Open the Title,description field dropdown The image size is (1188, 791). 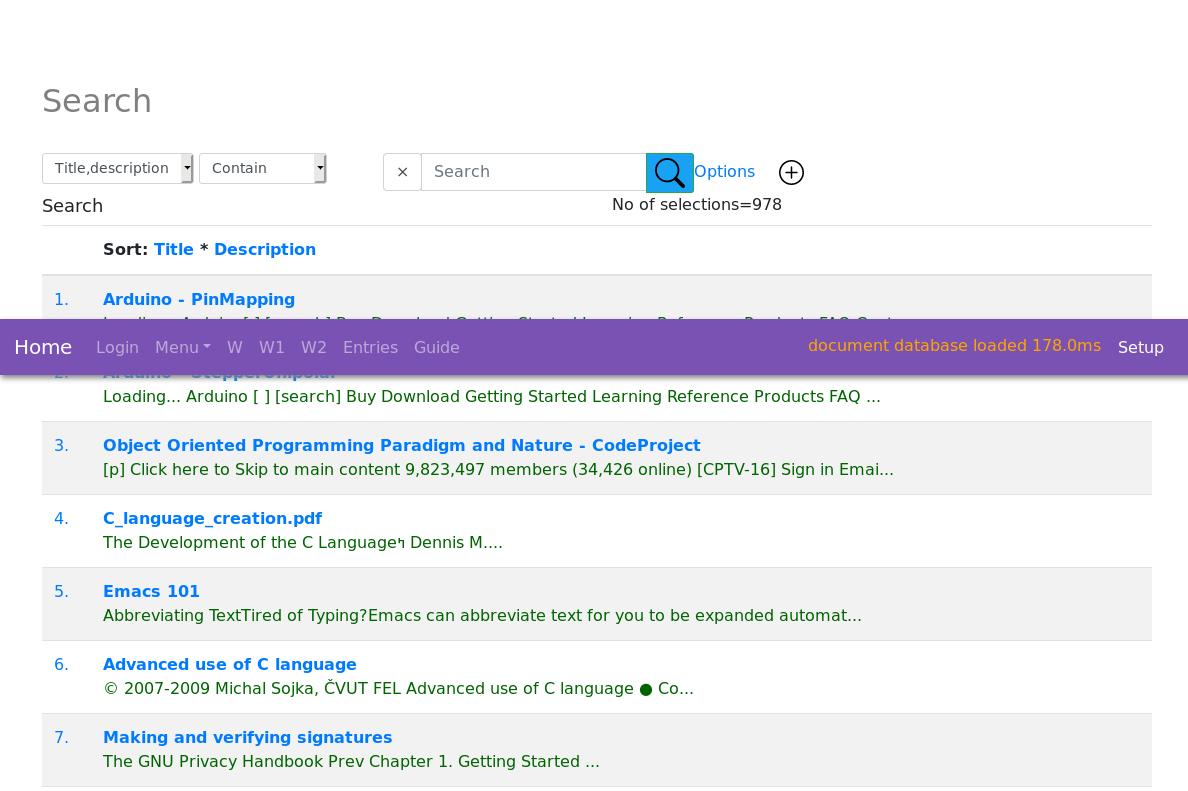[x=117, y=168]
